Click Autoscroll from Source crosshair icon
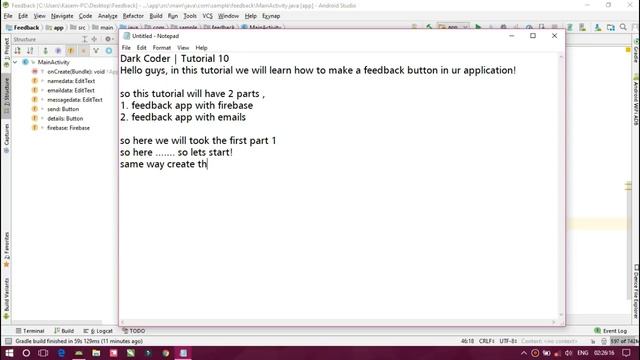640x360 pixels. point(94,39)
